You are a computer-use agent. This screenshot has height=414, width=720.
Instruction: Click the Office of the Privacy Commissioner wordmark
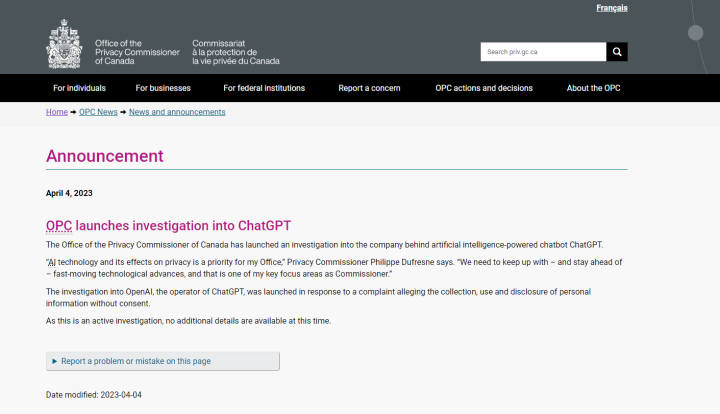click(x=137, y=52)
